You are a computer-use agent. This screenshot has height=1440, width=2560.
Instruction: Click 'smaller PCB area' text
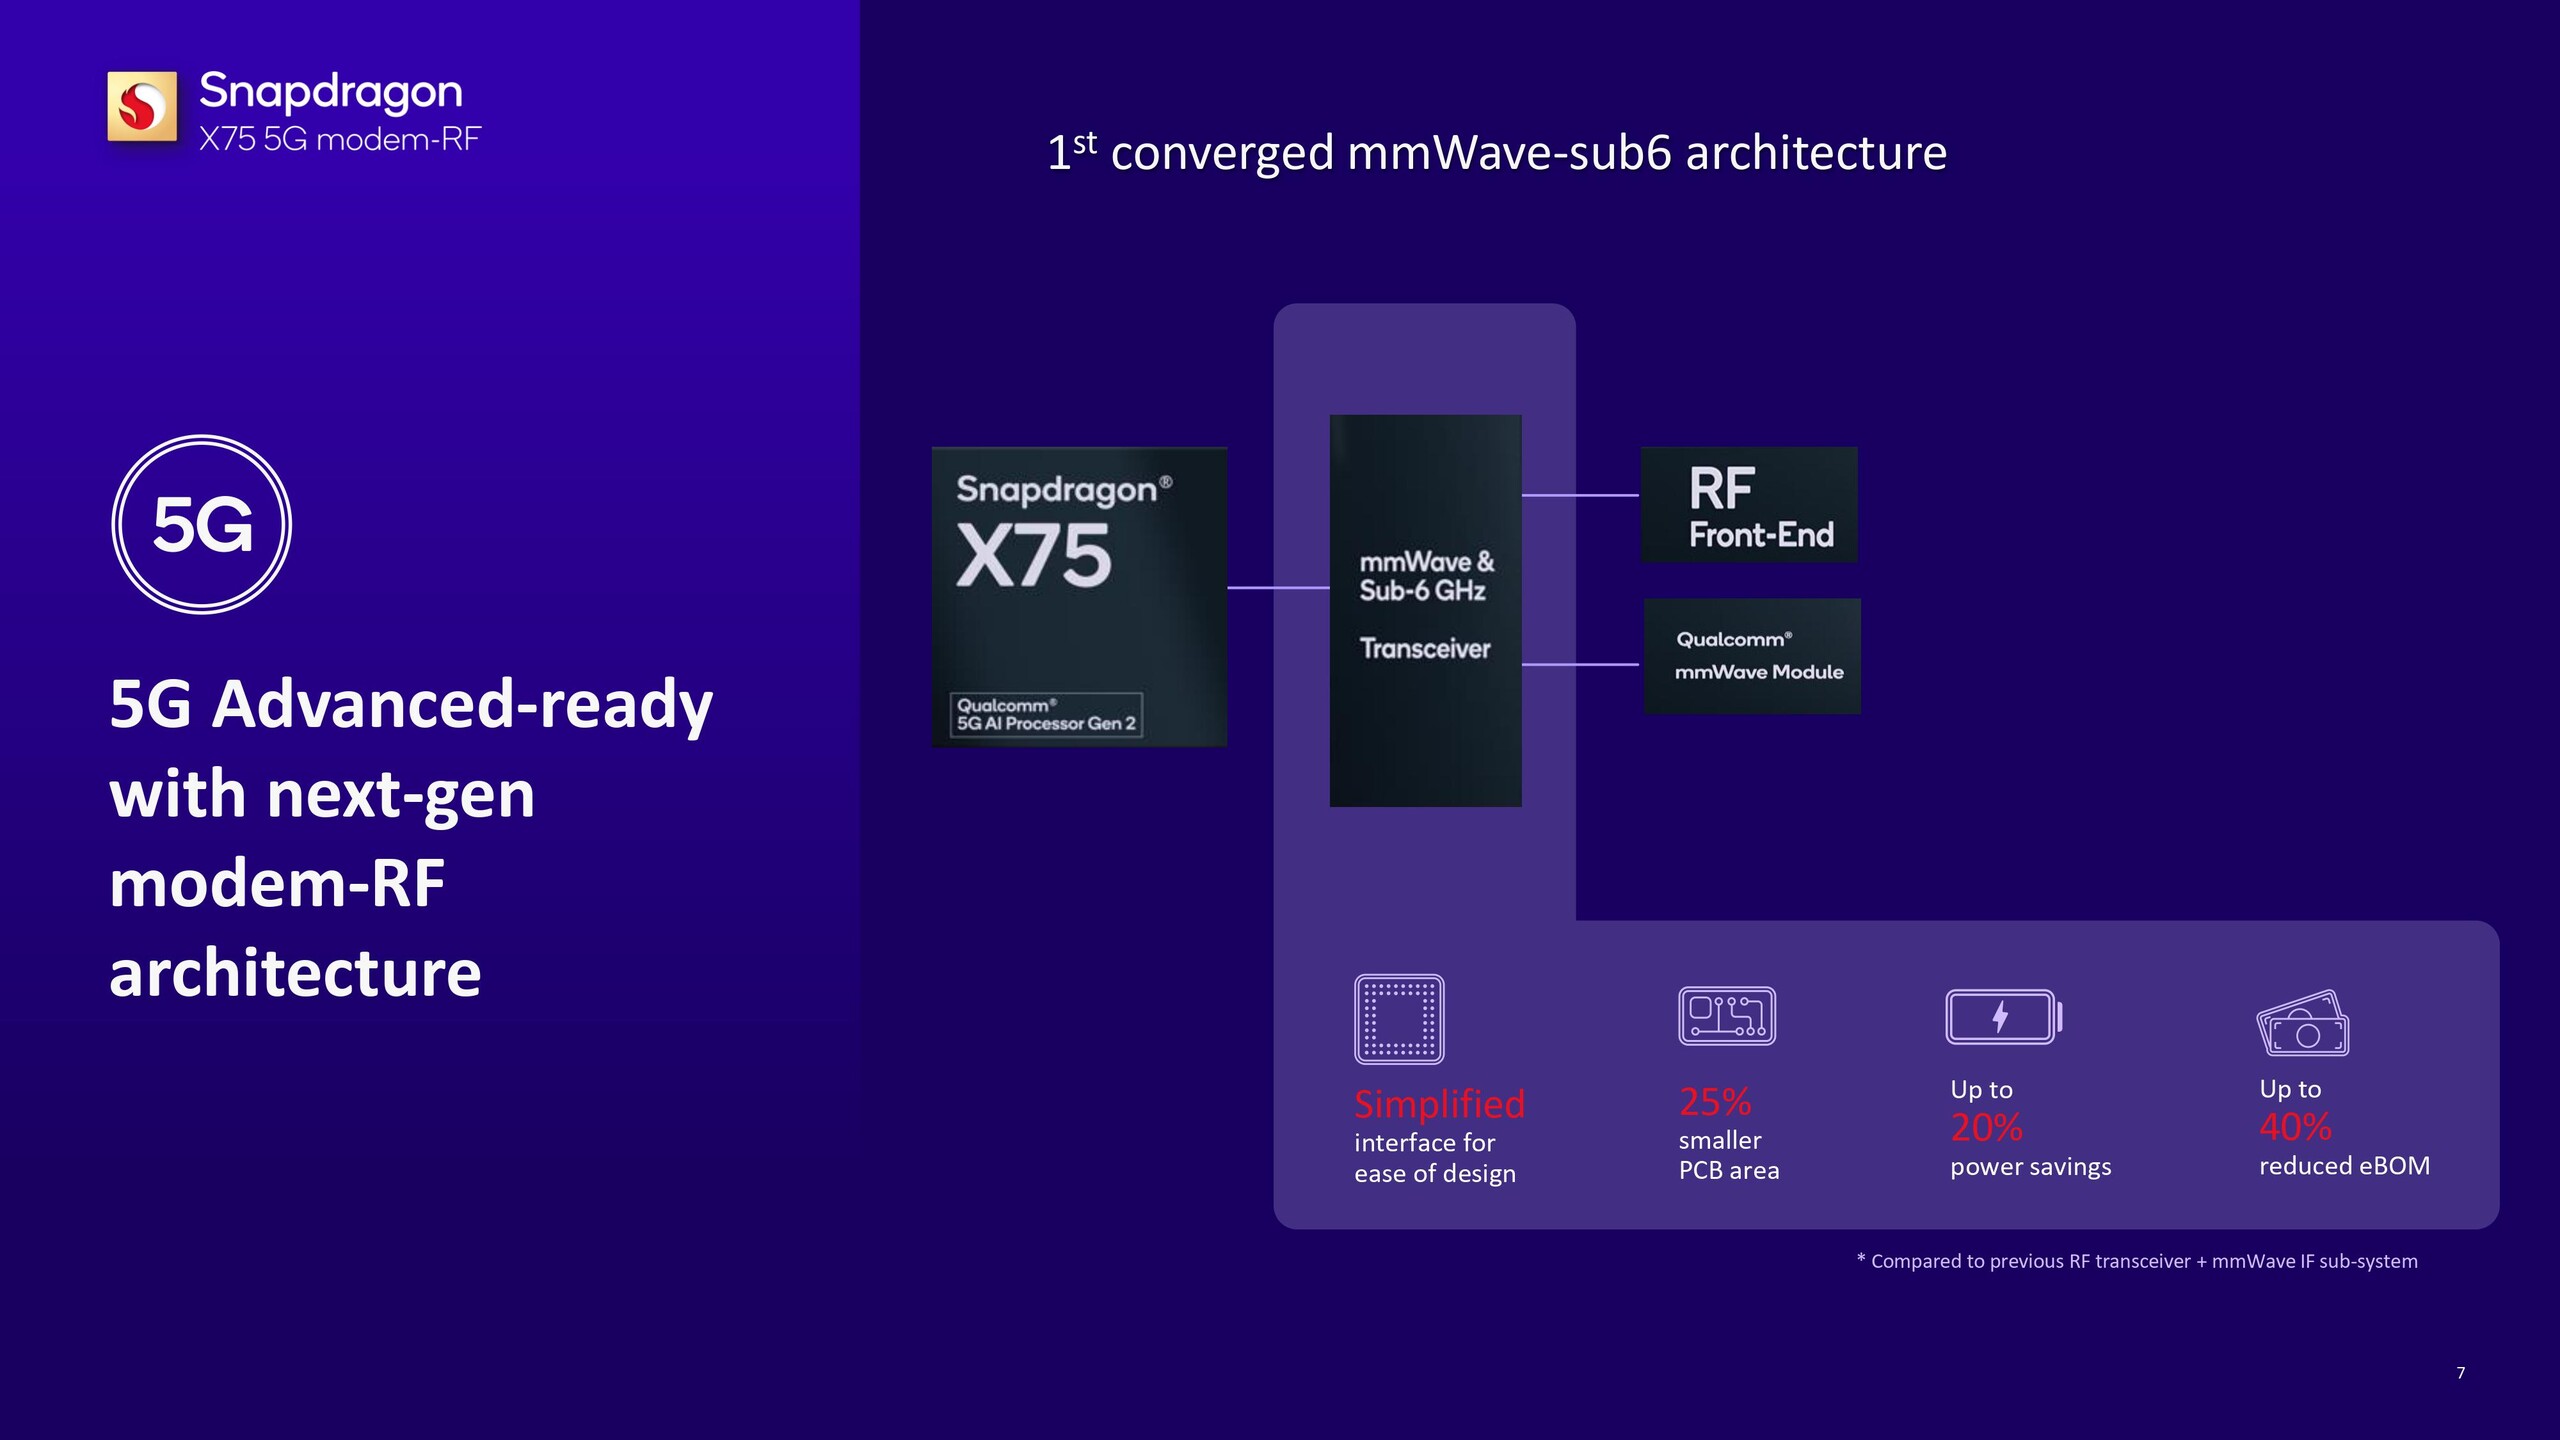coord(1729,1155)
